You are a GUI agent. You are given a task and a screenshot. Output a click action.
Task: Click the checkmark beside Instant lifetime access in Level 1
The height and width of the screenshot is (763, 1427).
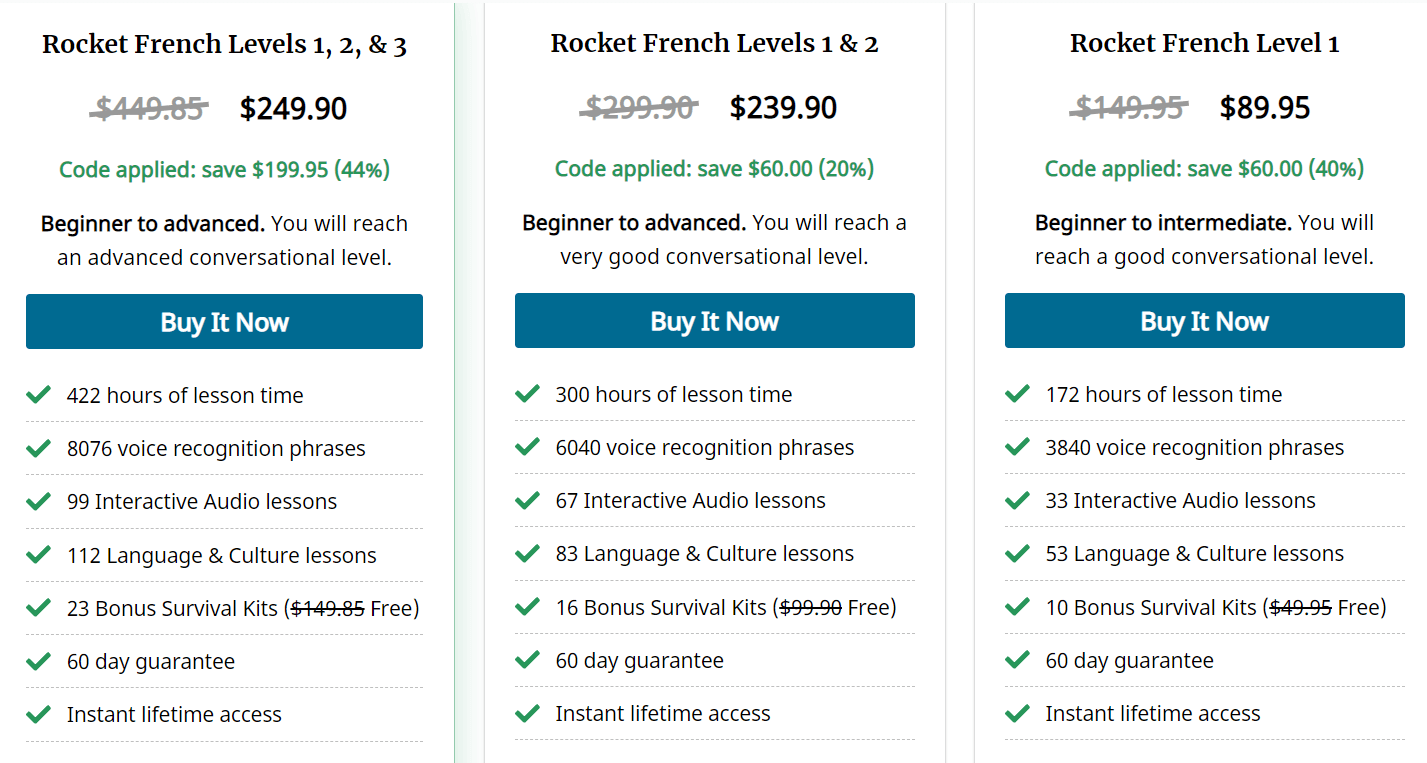(x=1017, y=712)
